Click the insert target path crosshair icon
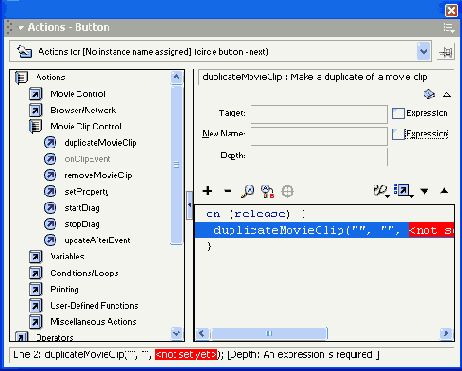This screenshot has width=462, height=371. click(x=287, y=191)
